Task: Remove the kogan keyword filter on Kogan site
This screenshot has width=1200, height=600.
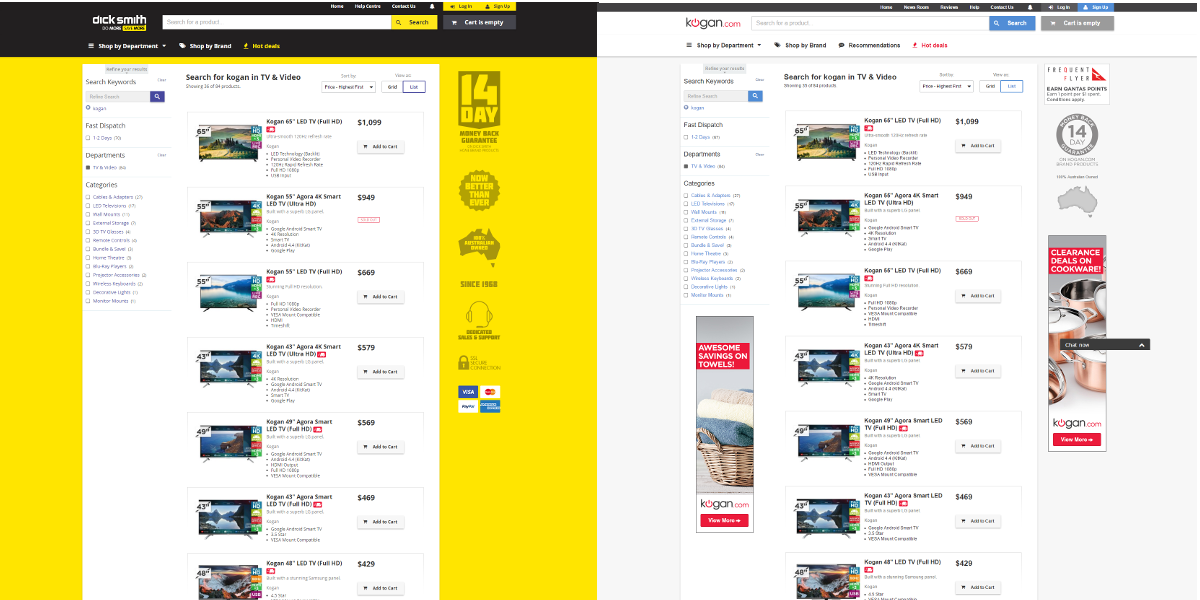Action: [x=686, y=107]
